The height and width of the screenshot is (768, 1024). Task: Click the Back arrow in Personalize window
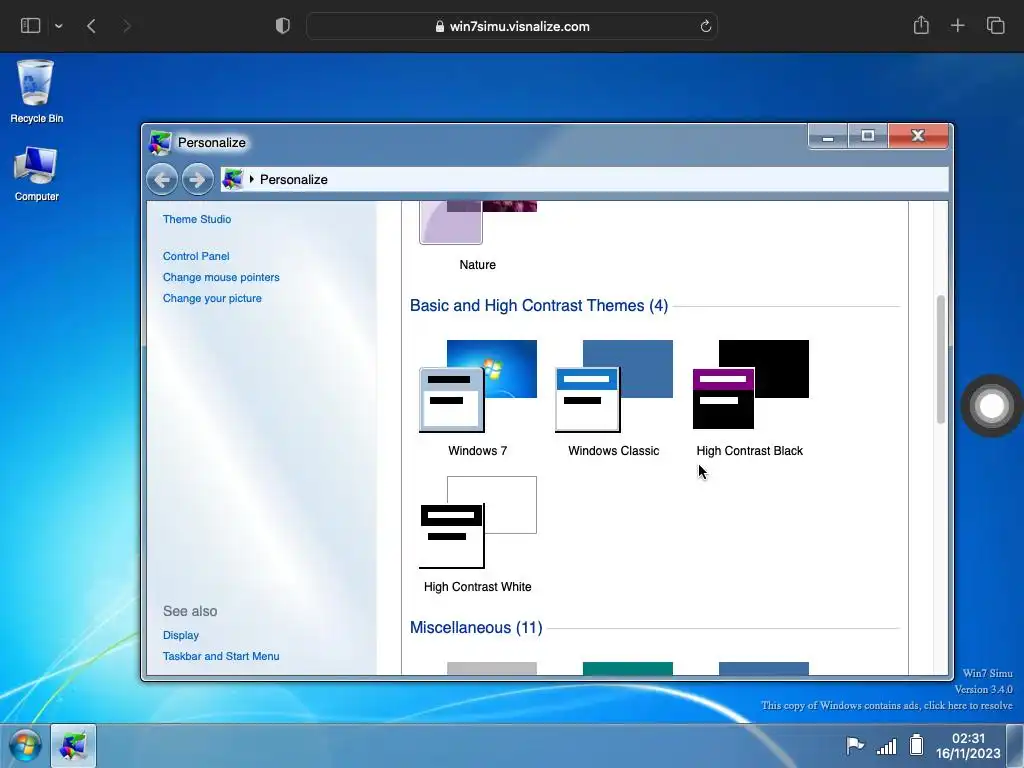click(162, 179)
